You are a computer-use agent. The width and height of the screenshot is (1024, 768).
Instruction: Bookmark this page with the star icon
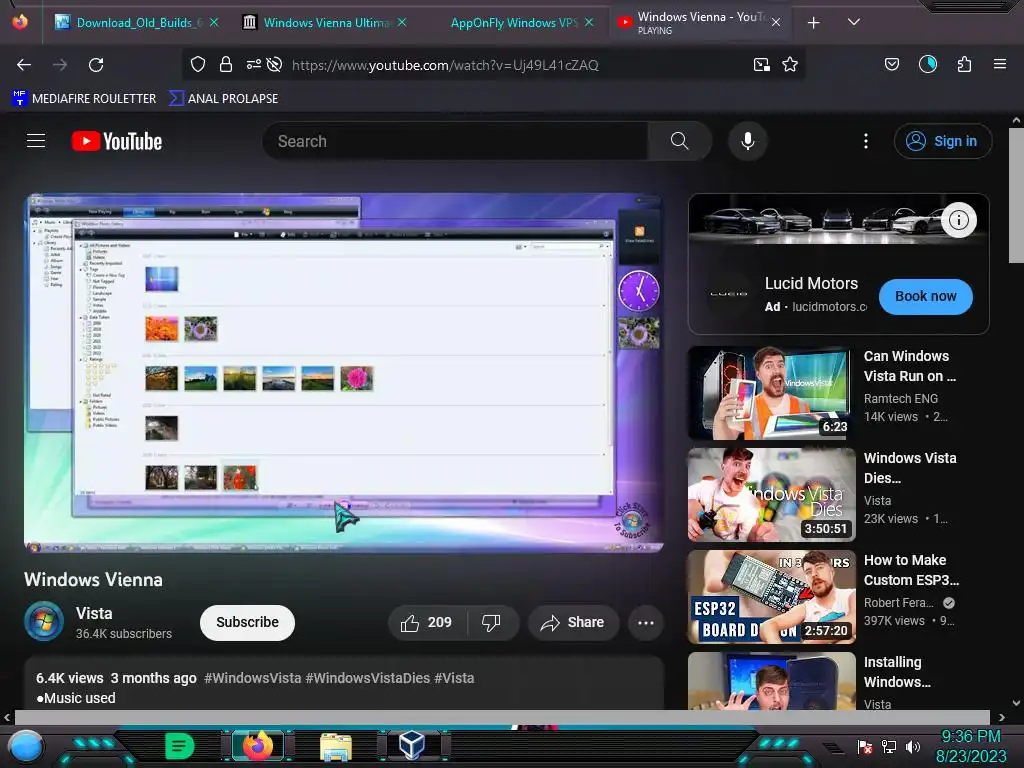pyautogui.click(x=790, y=64)
